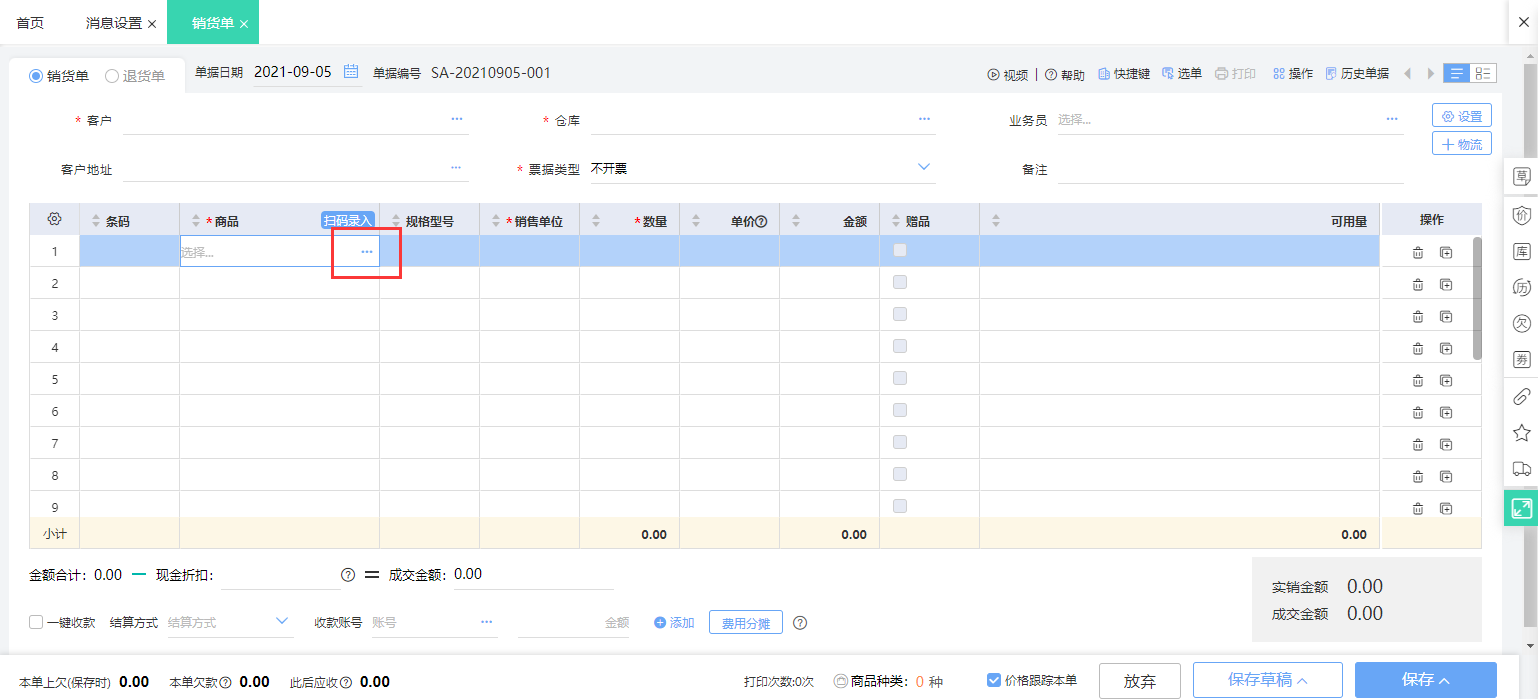Copy row 3 with its duplicate icon
This screenshot has width=1538, height=699.
(1446, 317)
